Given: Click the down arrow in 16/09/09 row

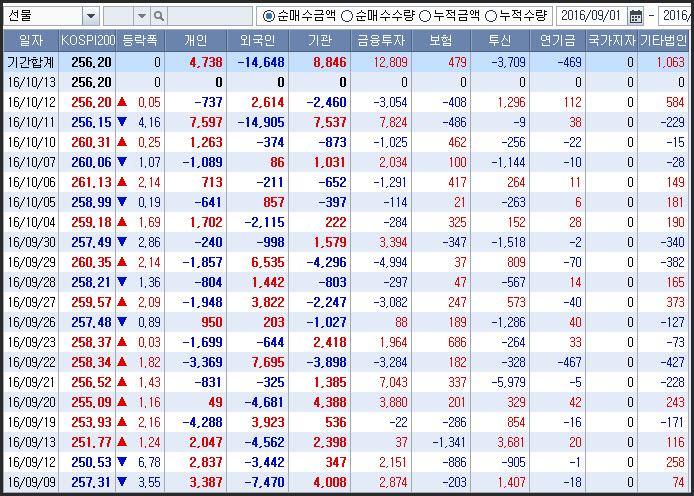Looking at the screenshot, I should click(x=122, y=482).
